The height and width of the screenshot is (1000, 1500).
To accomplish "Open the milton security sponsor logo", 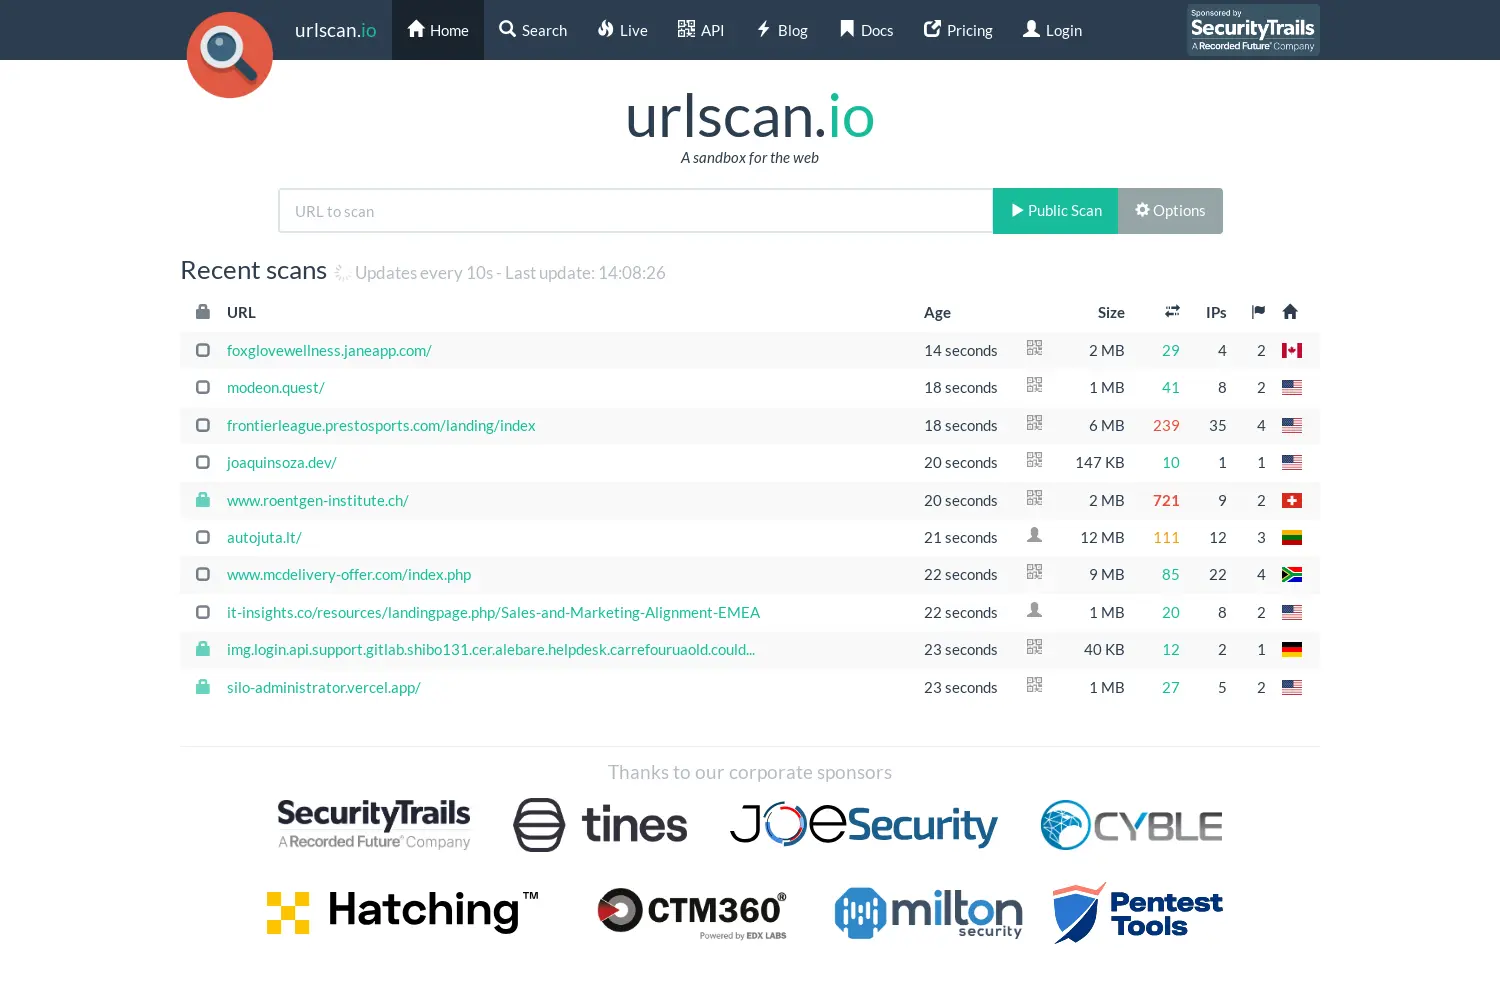I will click(x=928, y=913).
